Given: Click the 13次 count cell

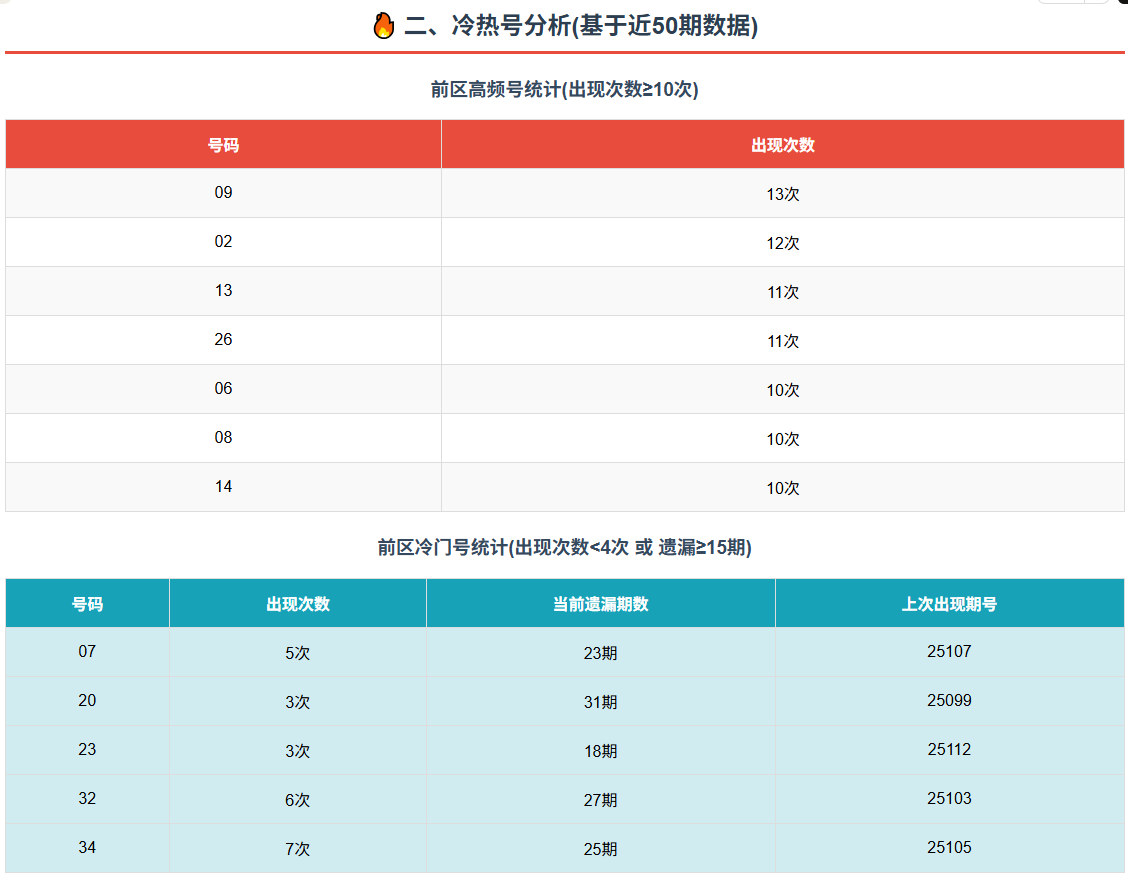Looking at the screenshot, I should [783, 194].
